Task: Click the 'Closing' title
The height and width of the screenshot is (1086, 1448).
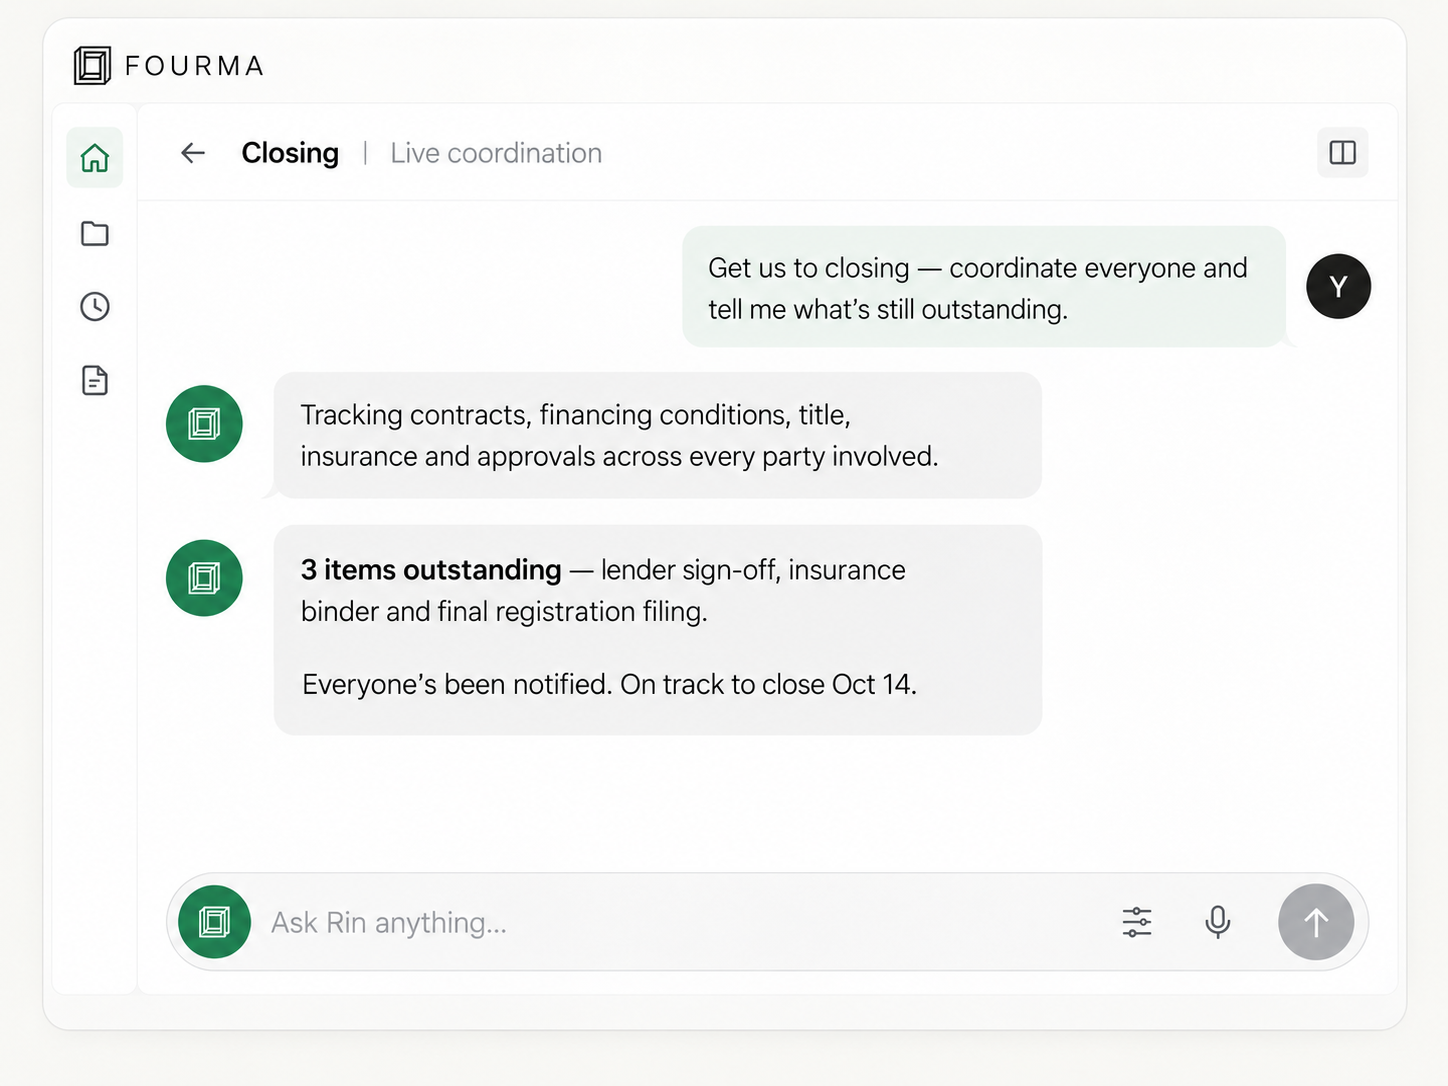Action: coord(290,153)
